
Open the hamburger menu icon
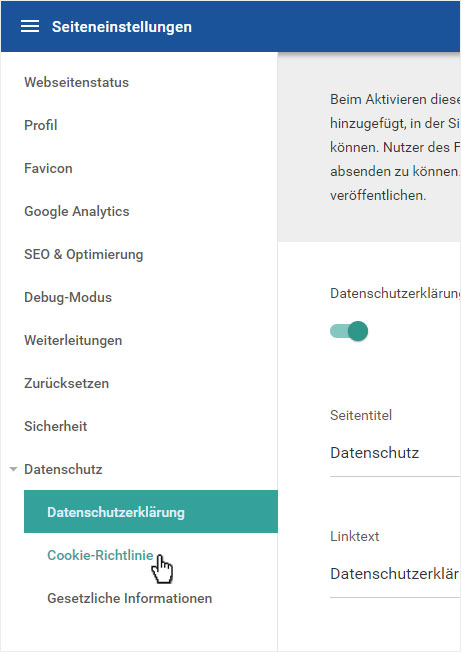[30, 26]
